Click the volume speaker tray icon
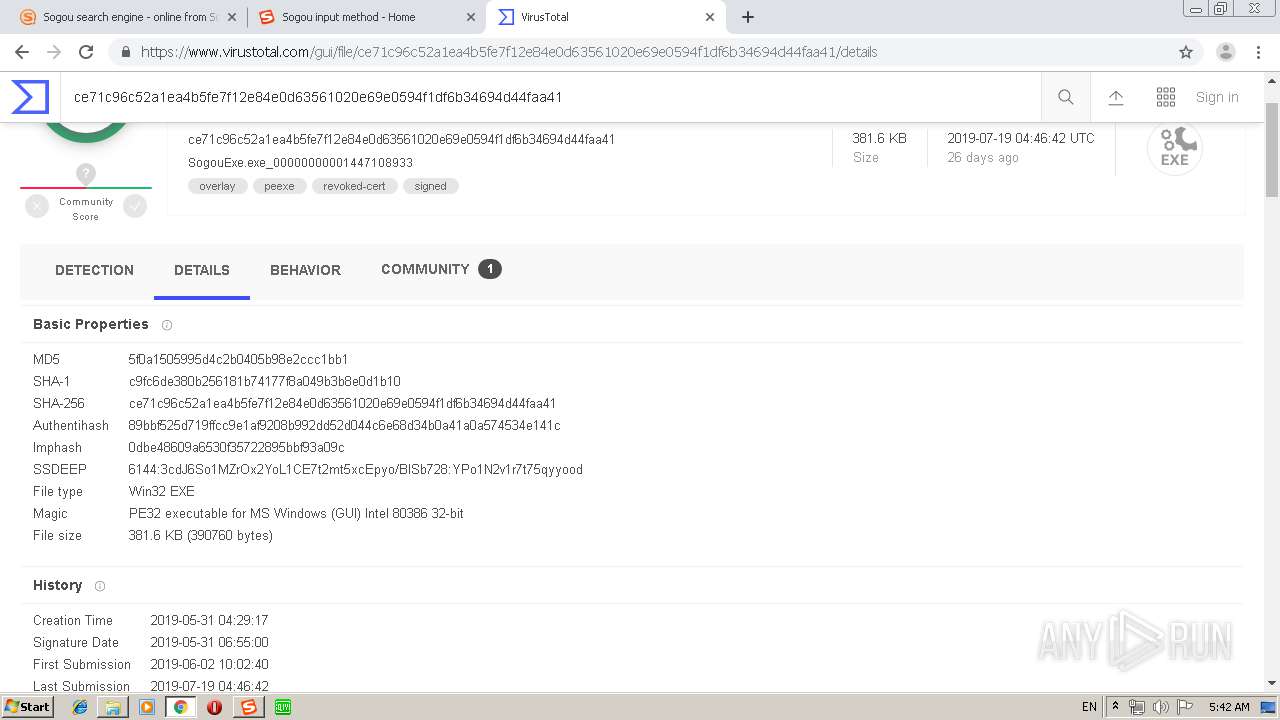Image resolution: width=1280 pixels, height=720 pixels. coord(1160,707)
